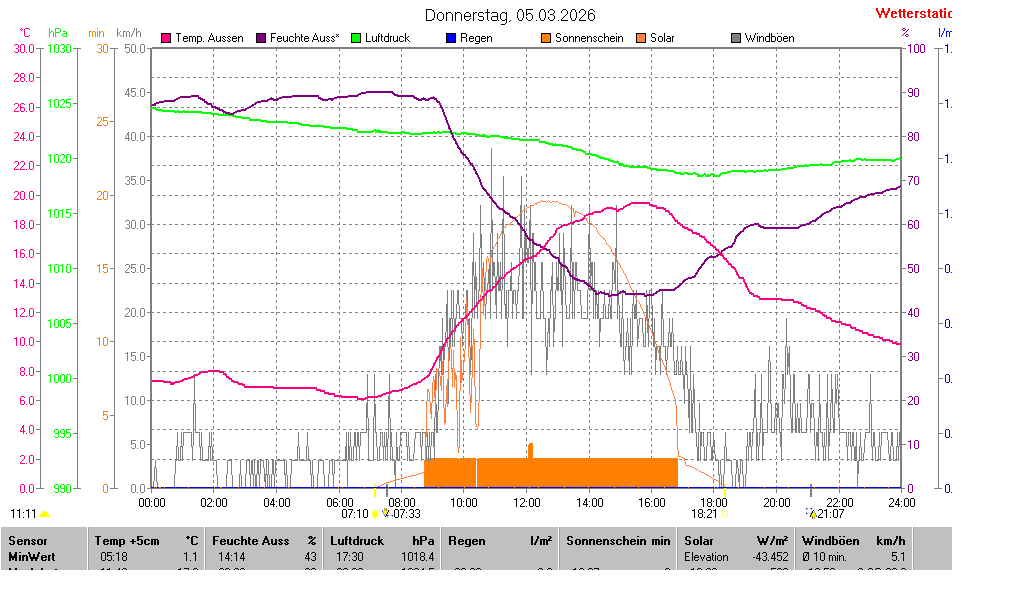1024x608 pixels.
Task: Click the orange Sonnenschein legend square
Action: 546,38
